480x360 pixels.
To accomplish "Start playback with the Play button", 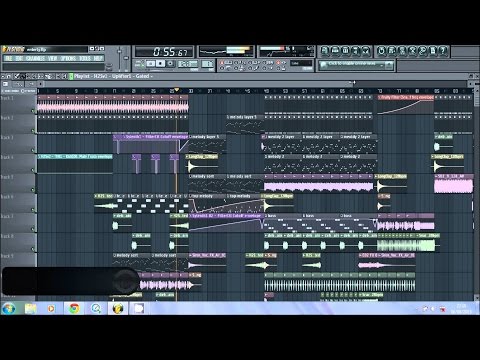I will [x=151, y=63].
